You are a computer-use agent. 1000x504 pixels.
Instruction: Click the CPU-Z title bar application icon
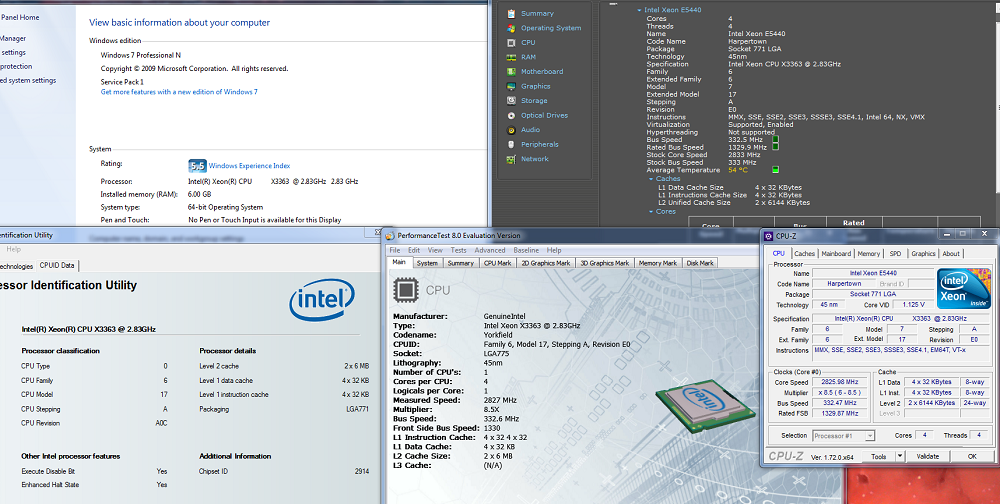(x=769, y=236)
